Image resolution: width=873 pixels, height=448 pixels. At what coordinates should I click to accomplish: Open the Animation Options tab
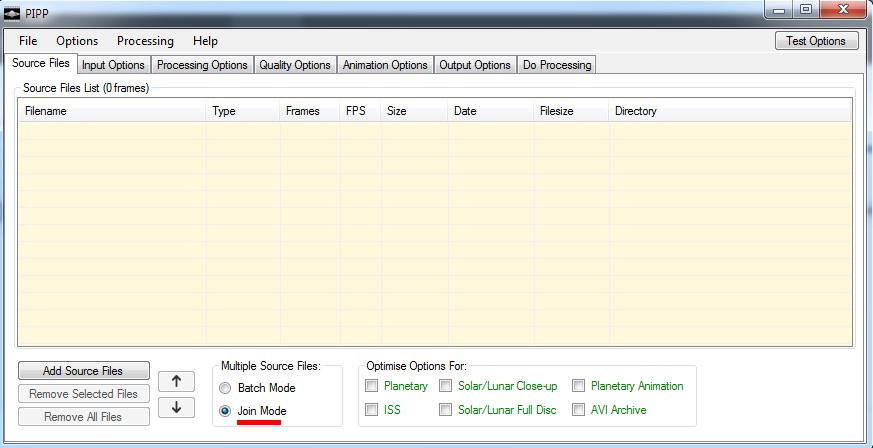coord(385,65)
